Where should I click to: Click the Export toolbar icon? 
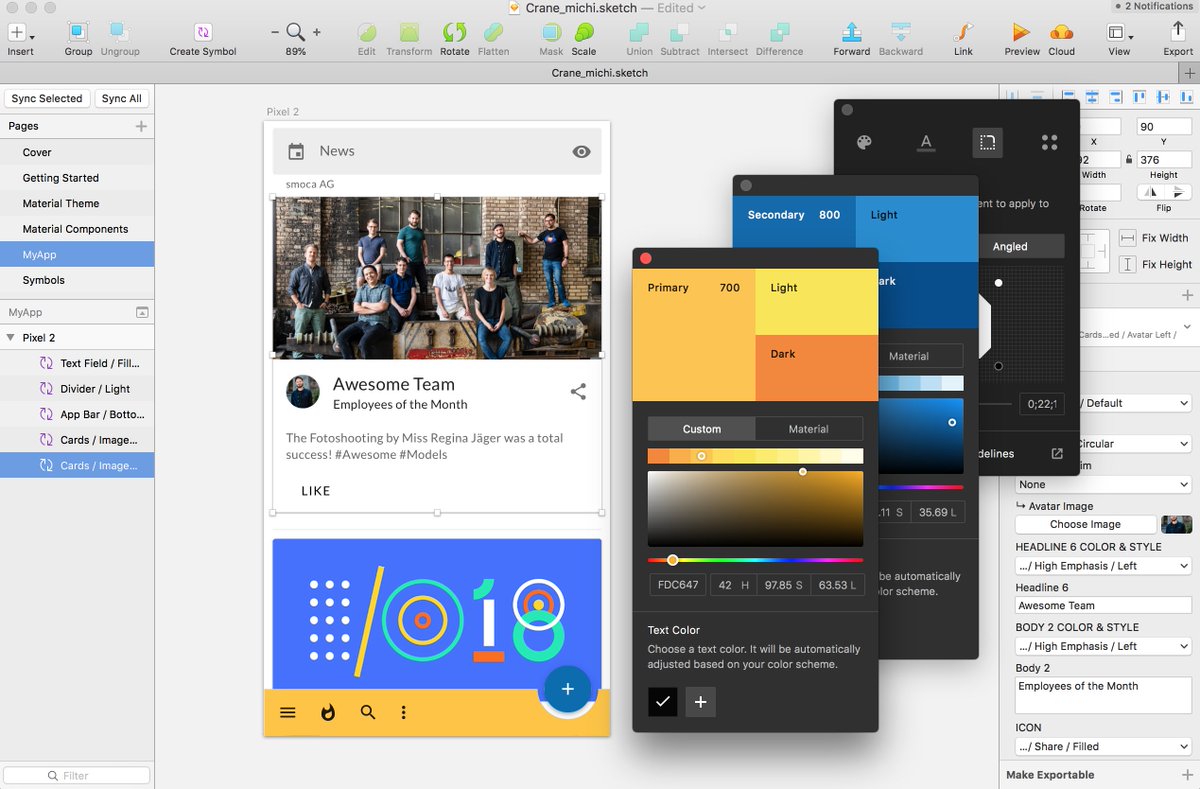pos(1178,33)
